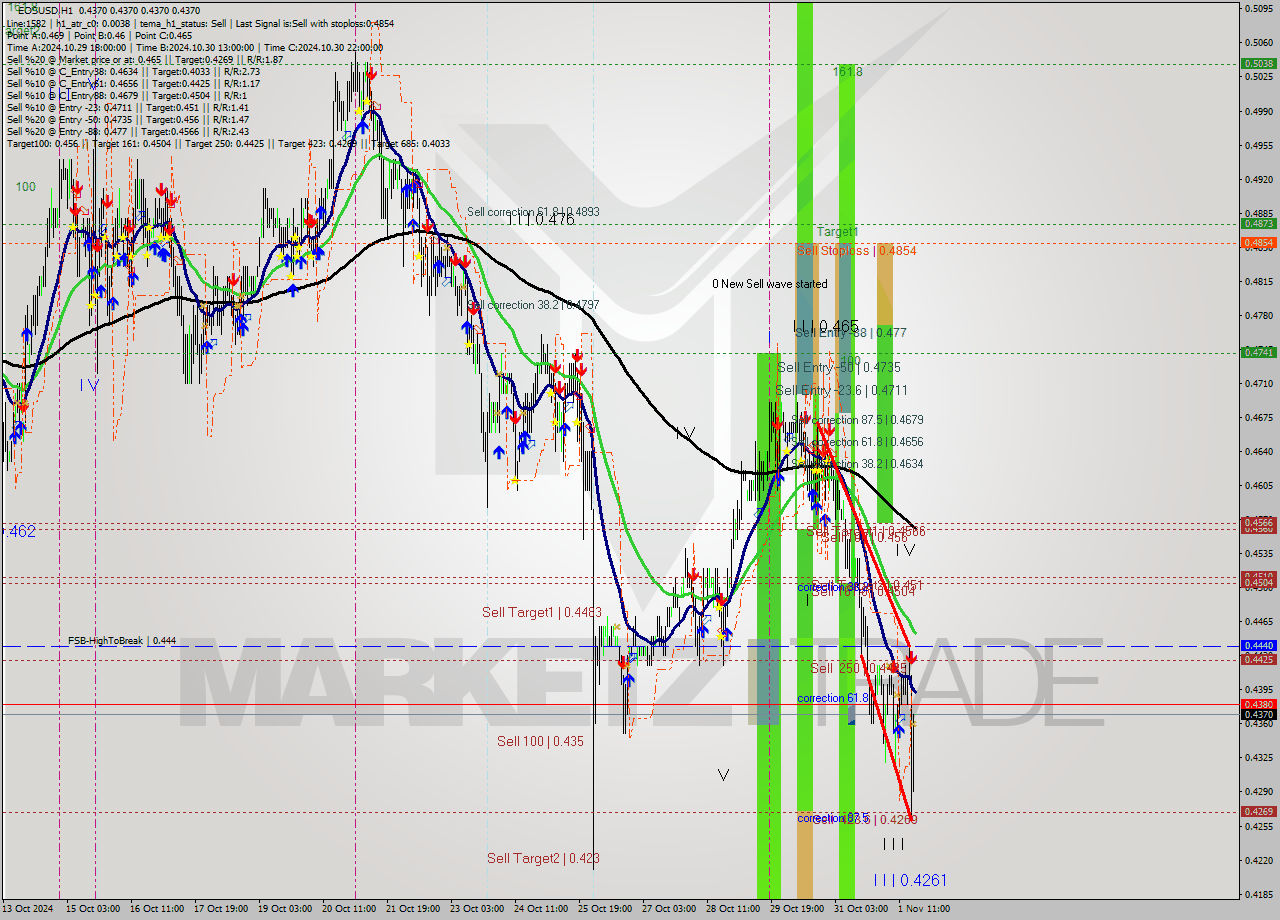Image resolution: width=1280 pixels, height=920 pixels.
Task: Click the black 0.4370 current price tag
Action: point(1258,714)
